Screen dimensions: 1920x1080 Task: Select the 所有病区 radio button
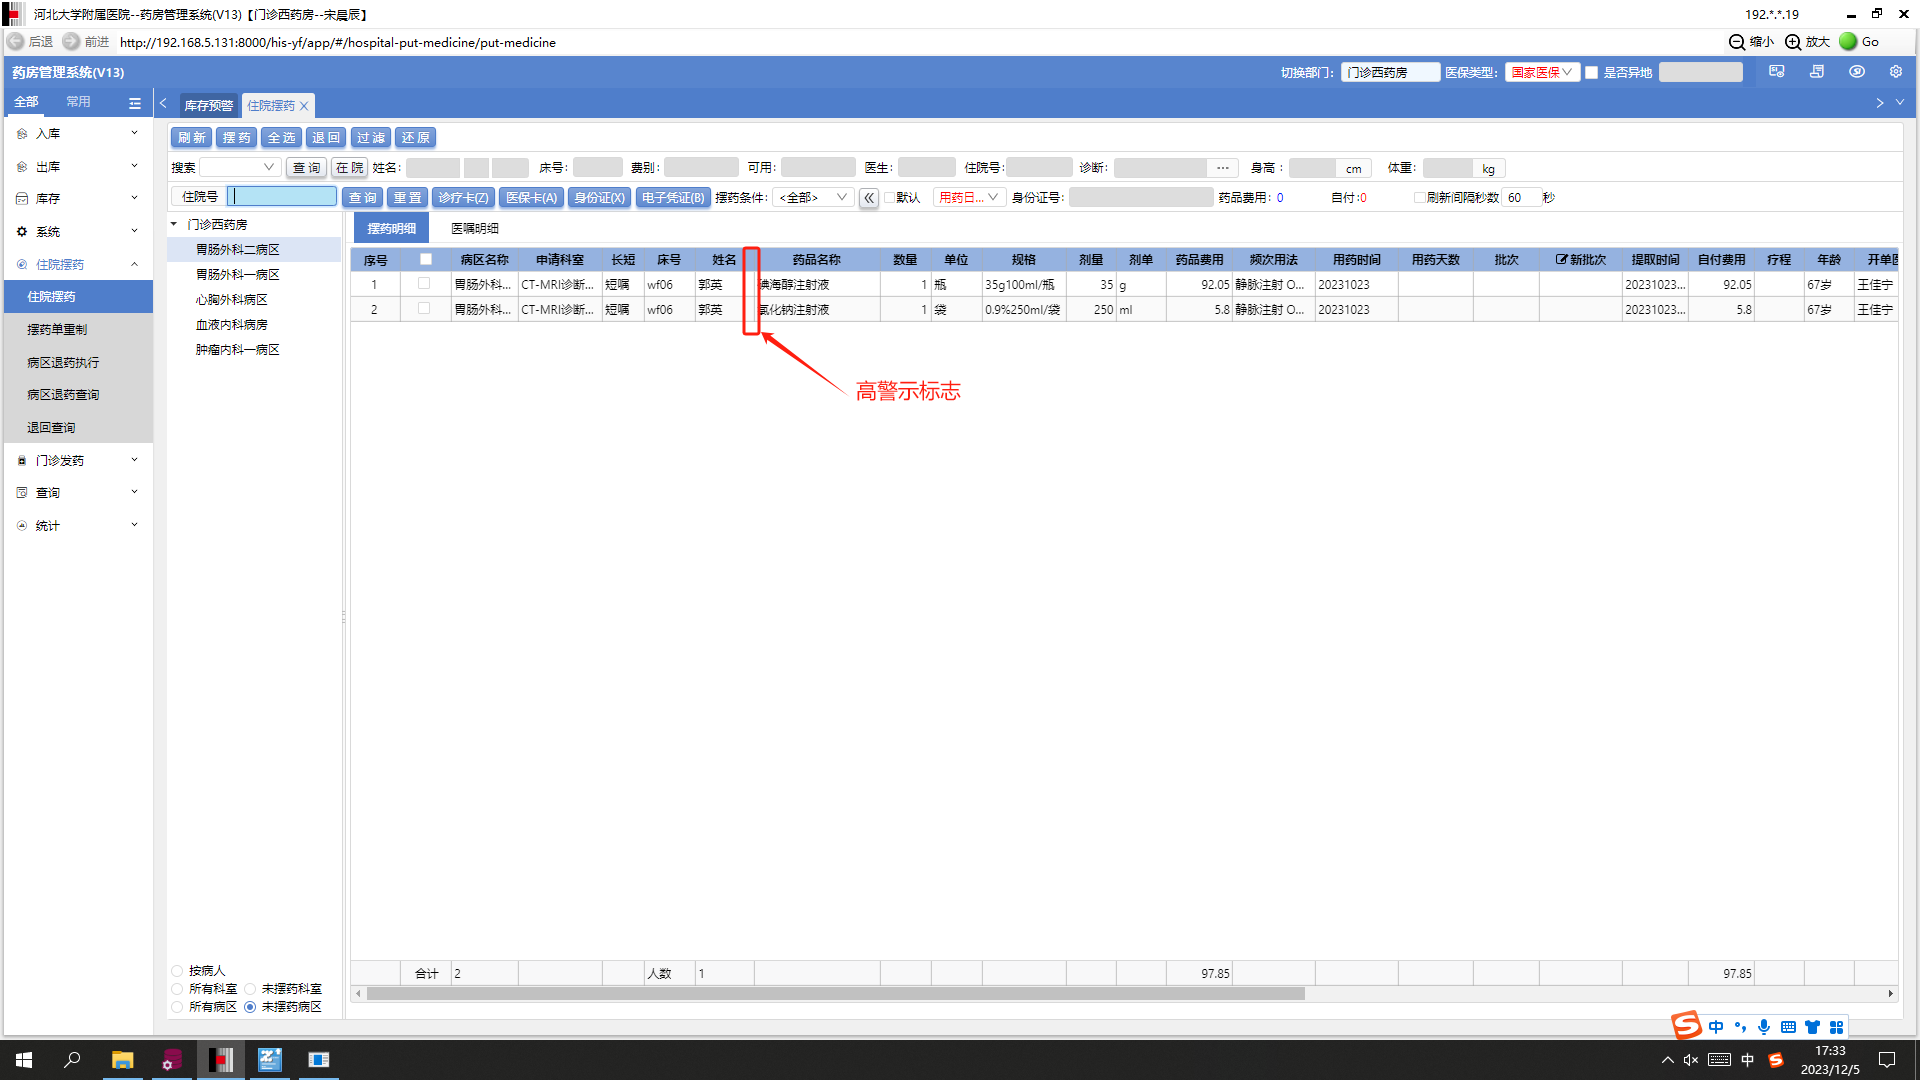click(x=177, y=1007)
